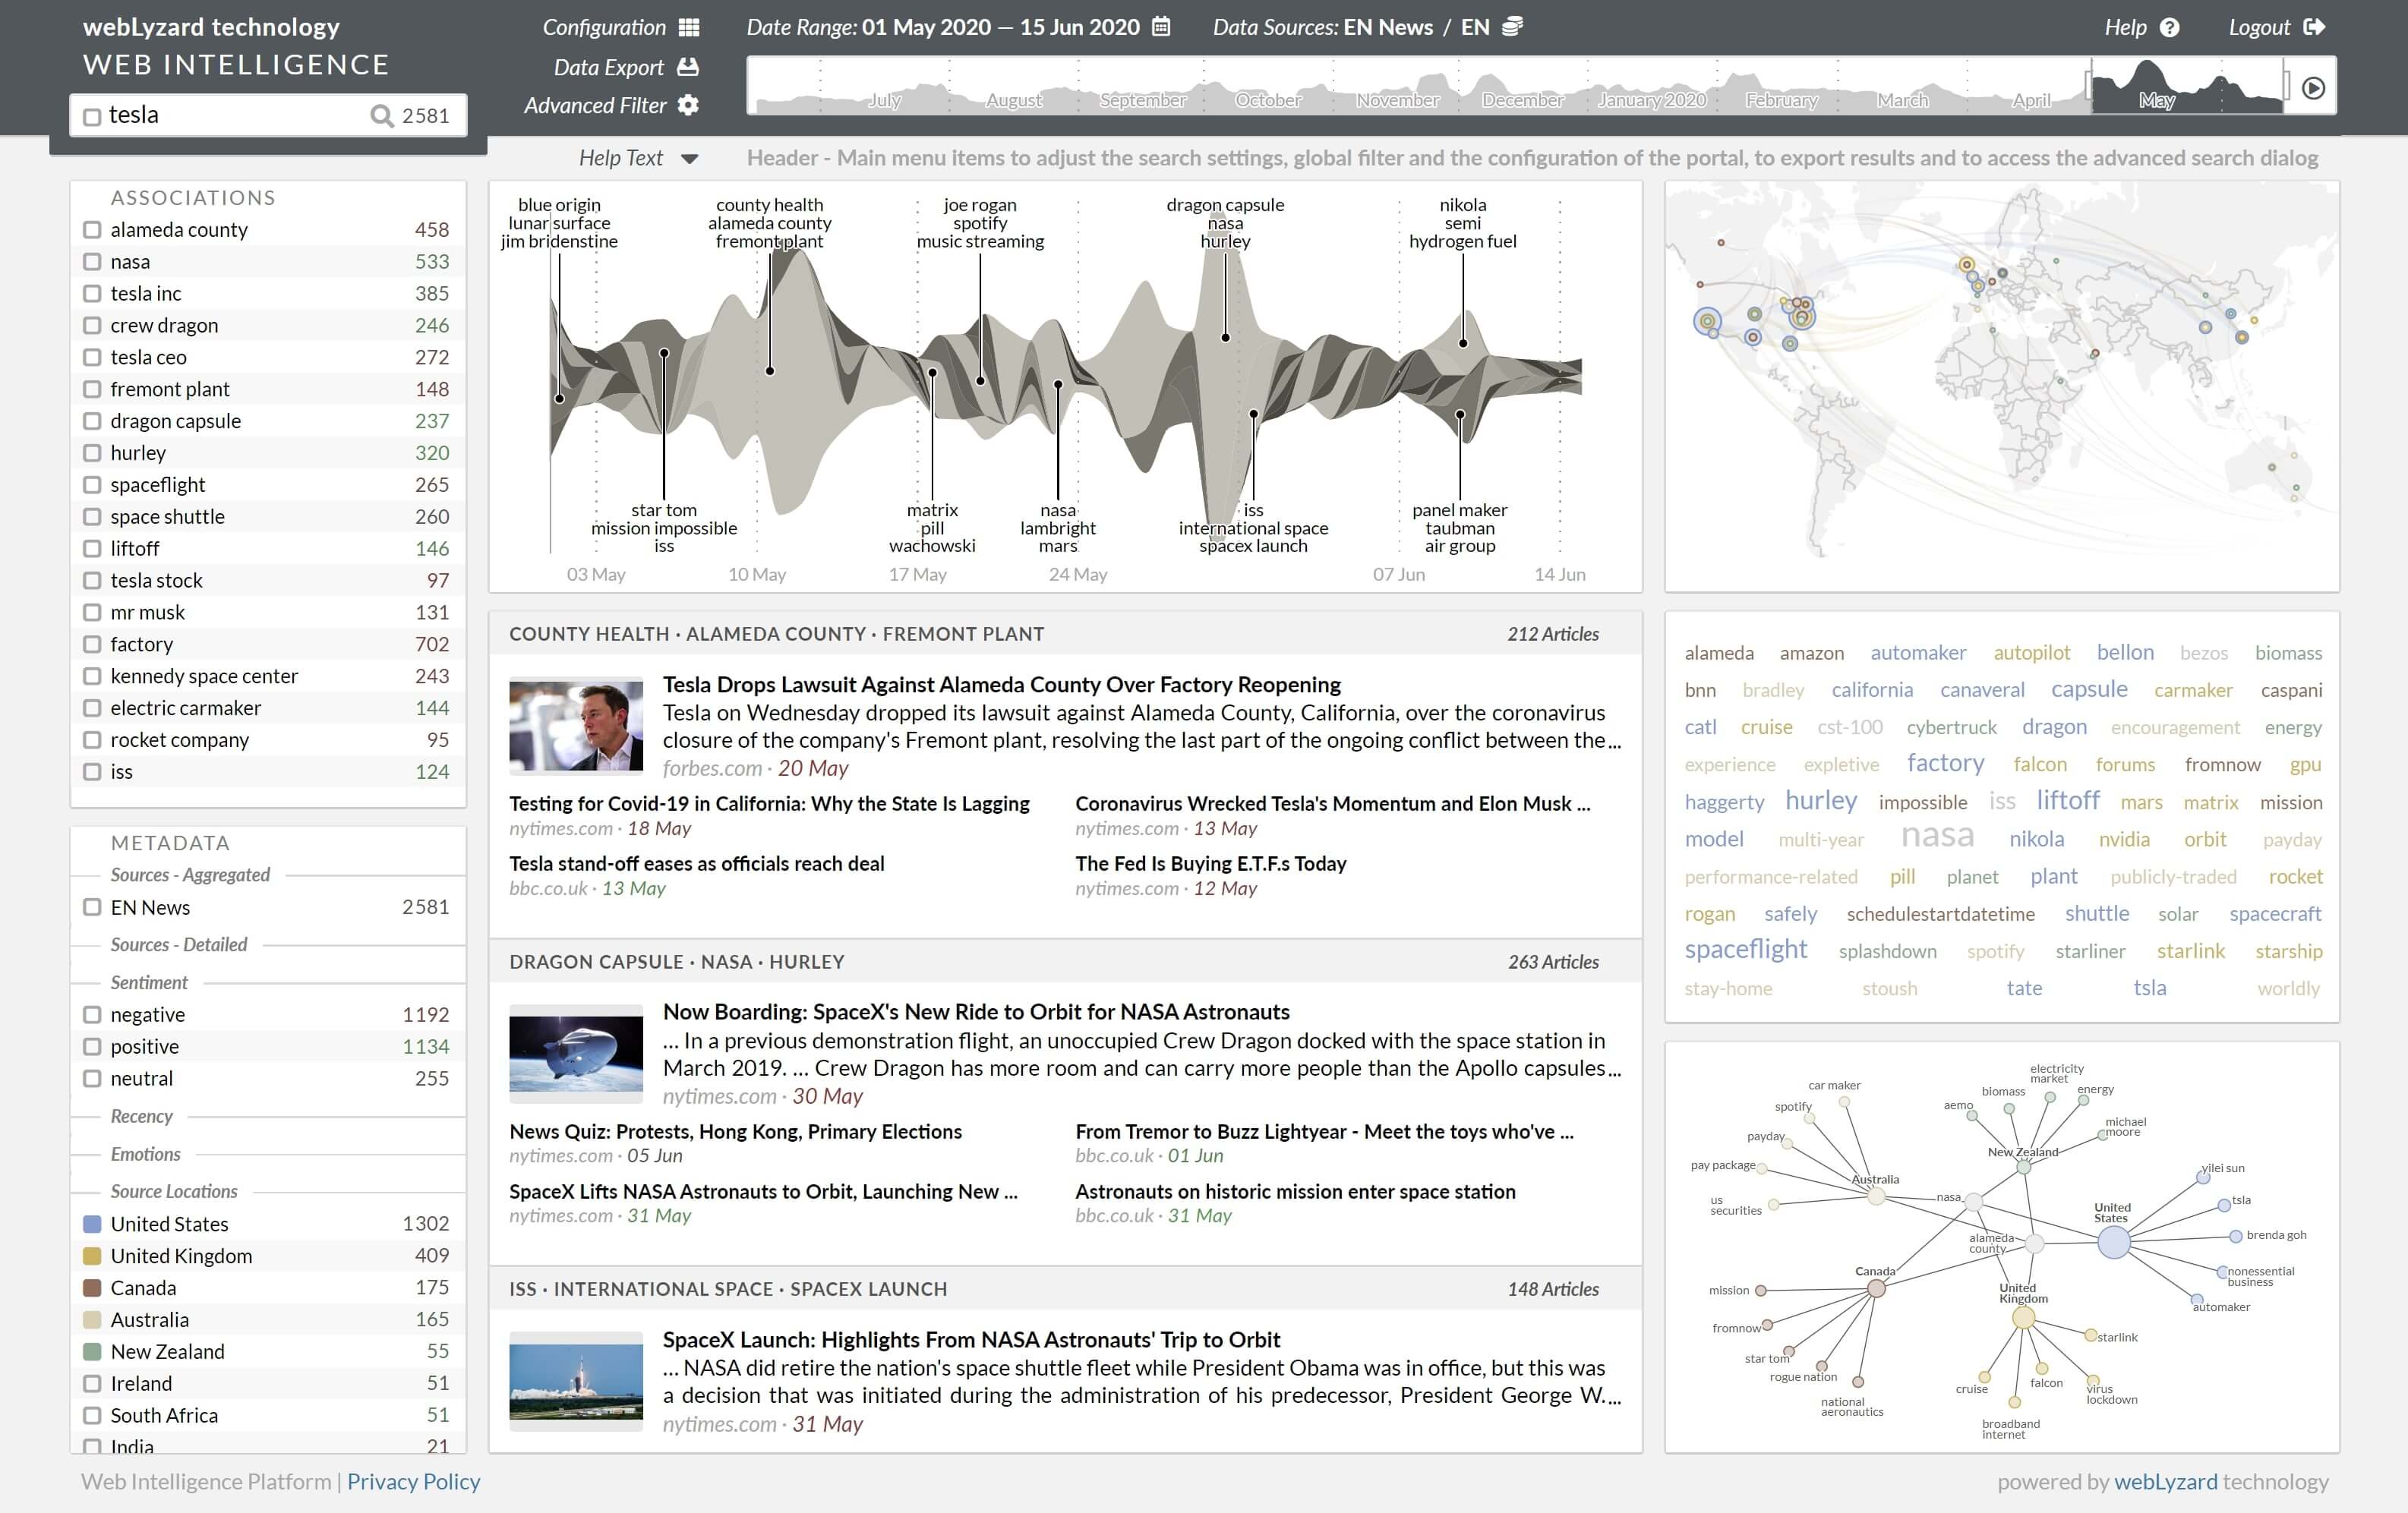The image size is (2408, 1513).
Task: Collapse the Sentiment metadata section
Action: point(149,983)
